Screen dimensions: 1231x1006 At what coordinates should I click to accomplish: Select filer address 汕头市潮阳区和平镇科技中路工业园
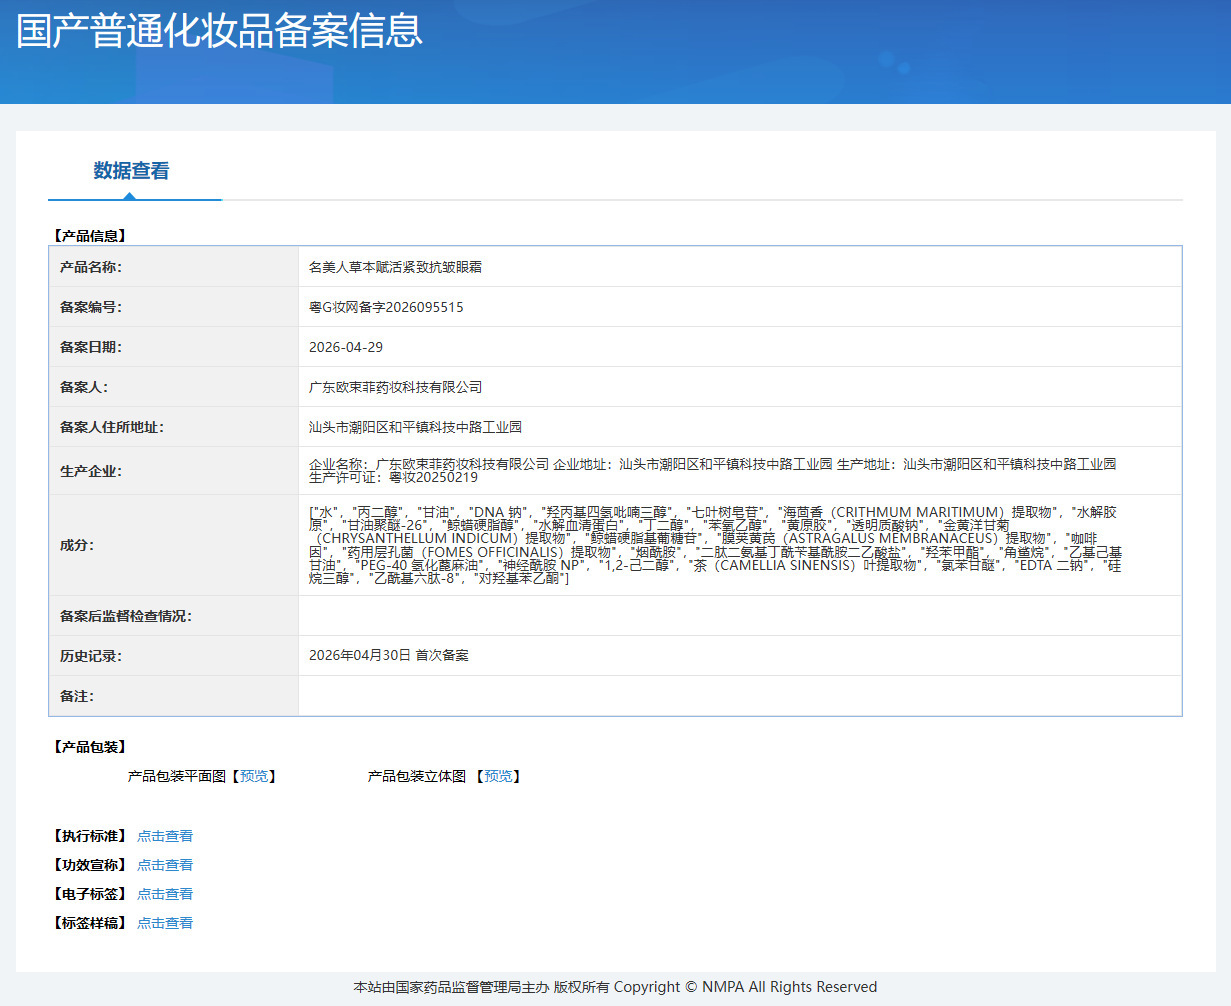(416, 427)
